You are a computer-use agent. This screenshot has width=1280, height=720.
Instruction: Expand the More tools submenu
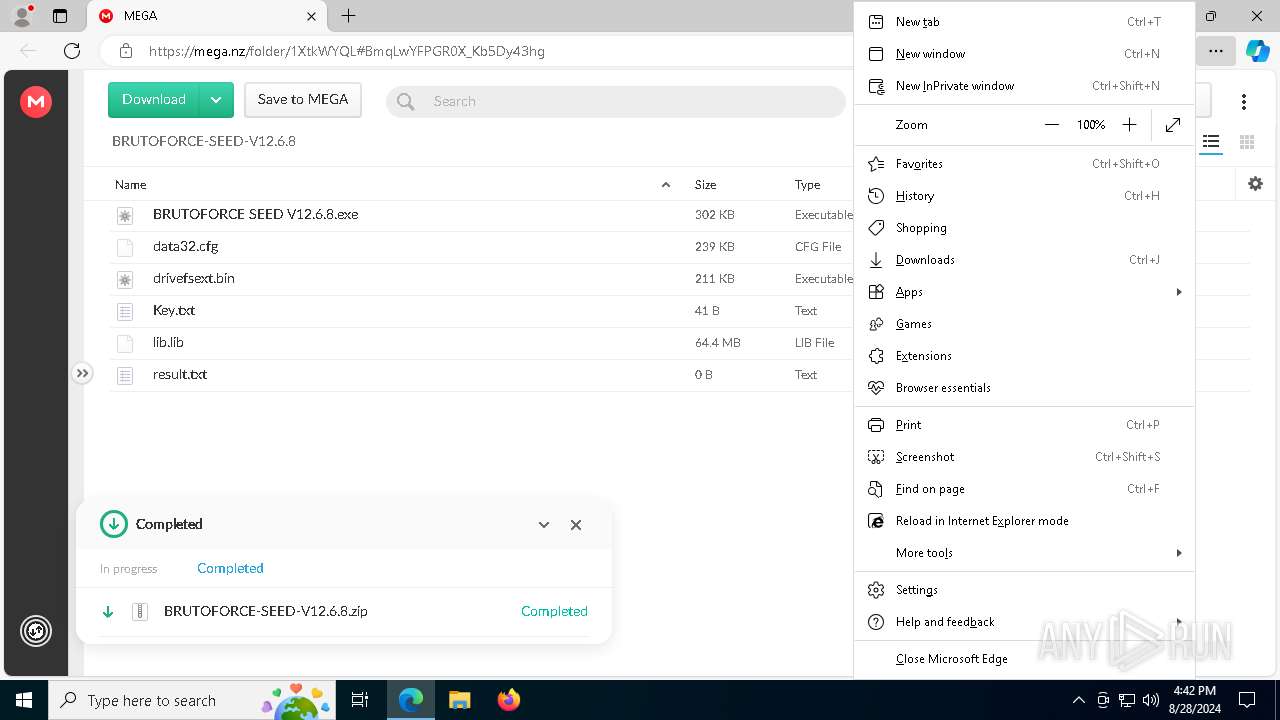pos(1025,553)
